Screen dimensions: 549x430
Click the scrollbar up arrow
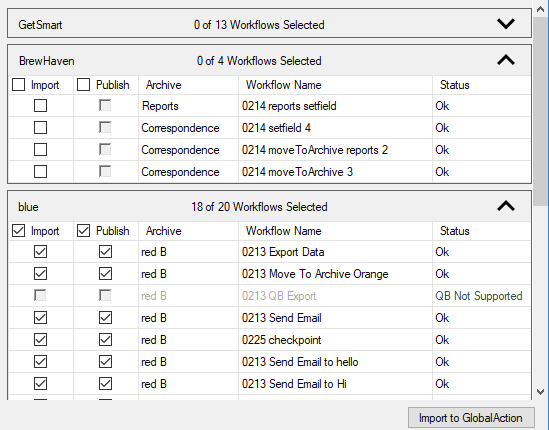coord(541,9)
